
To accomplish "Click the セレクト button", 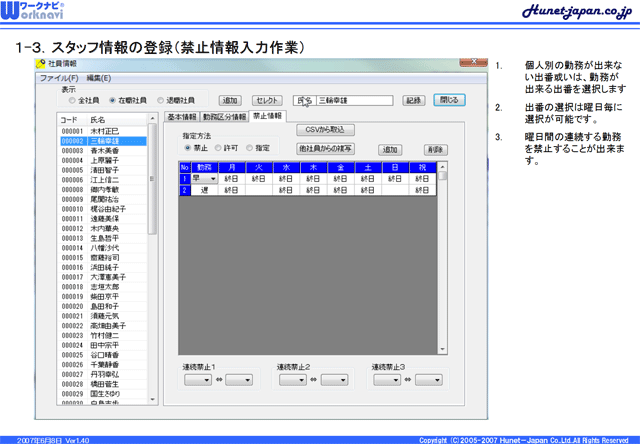I will pyautogui.click(x=265, y=100).
